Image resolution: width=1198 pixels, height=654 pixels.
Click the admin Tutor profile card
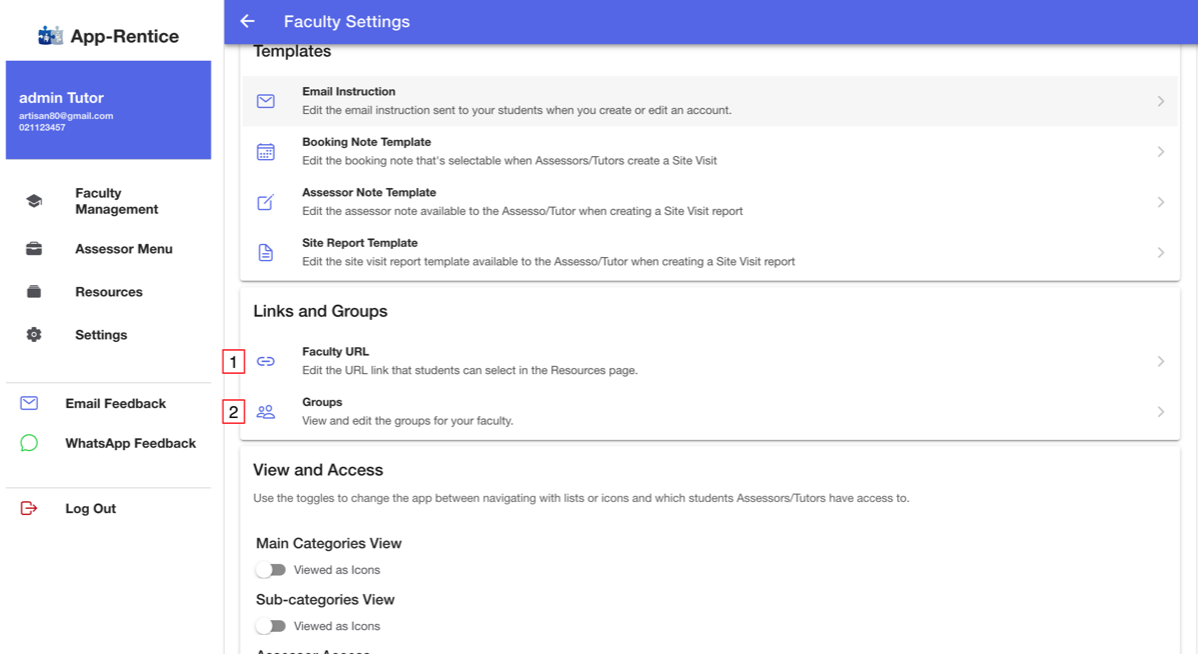(108, 110)
